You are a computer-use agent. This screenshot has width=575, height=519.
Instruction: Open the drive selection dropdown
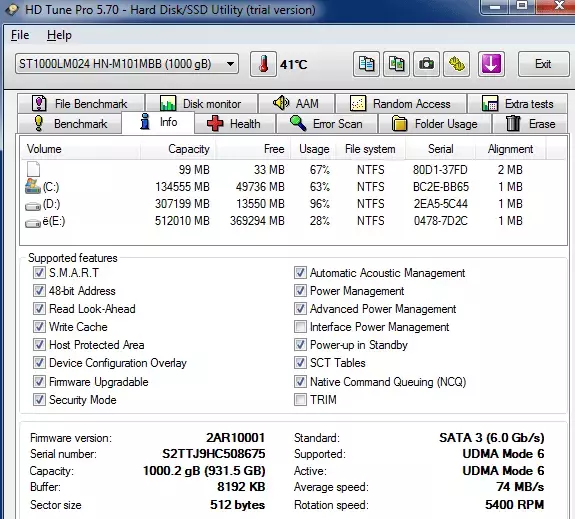(127, 64)
